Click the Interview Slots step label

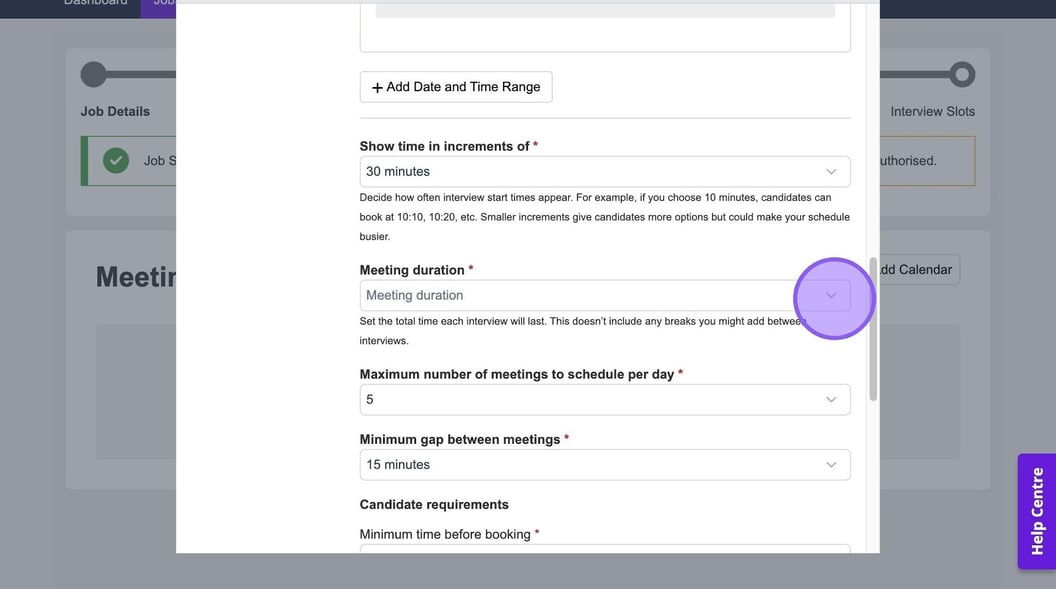(932, 111)
